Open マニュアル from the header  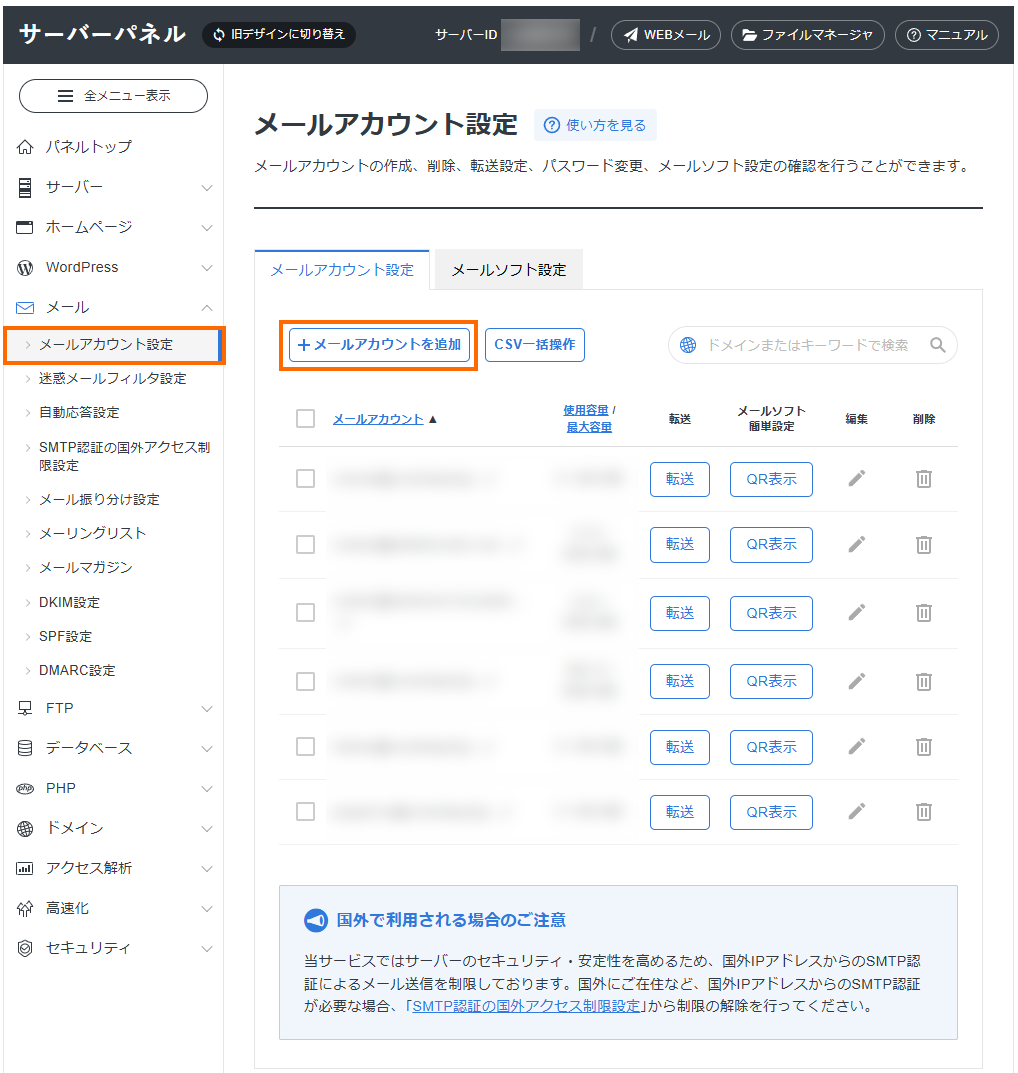[x=947, y=35]
